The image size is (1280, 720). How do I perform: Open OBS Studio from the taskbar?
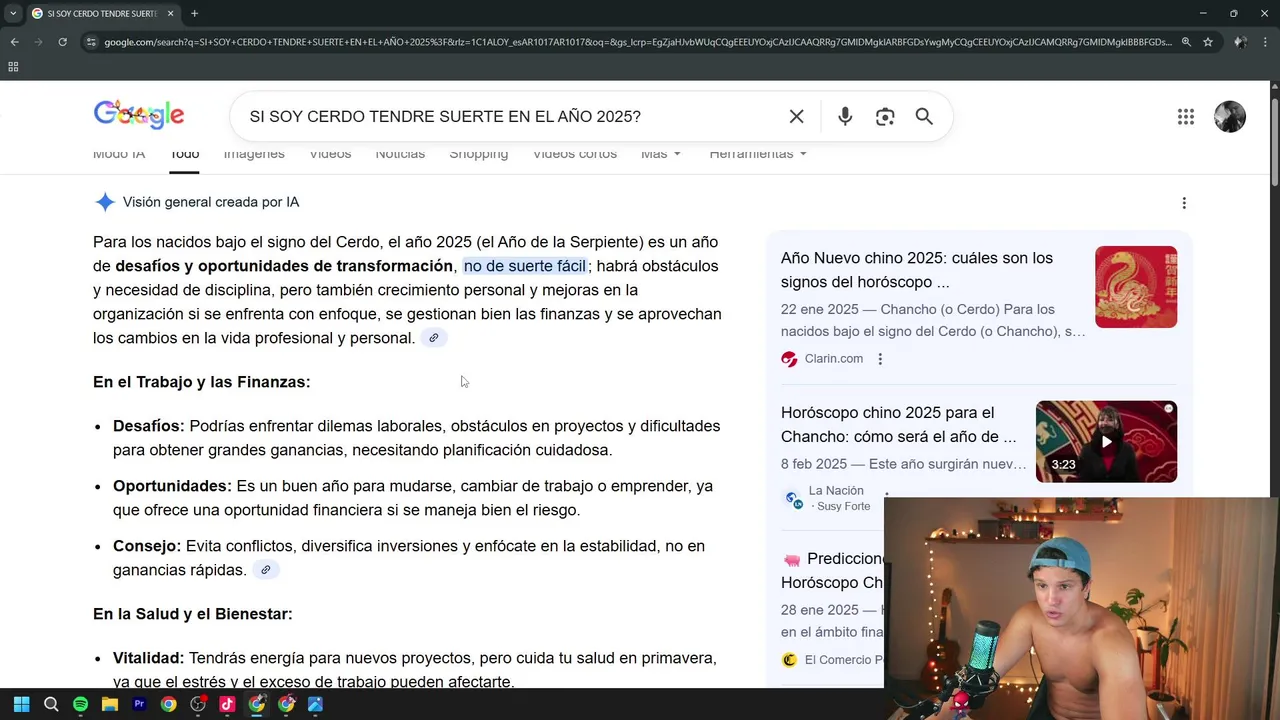click(x=198, y=704)
